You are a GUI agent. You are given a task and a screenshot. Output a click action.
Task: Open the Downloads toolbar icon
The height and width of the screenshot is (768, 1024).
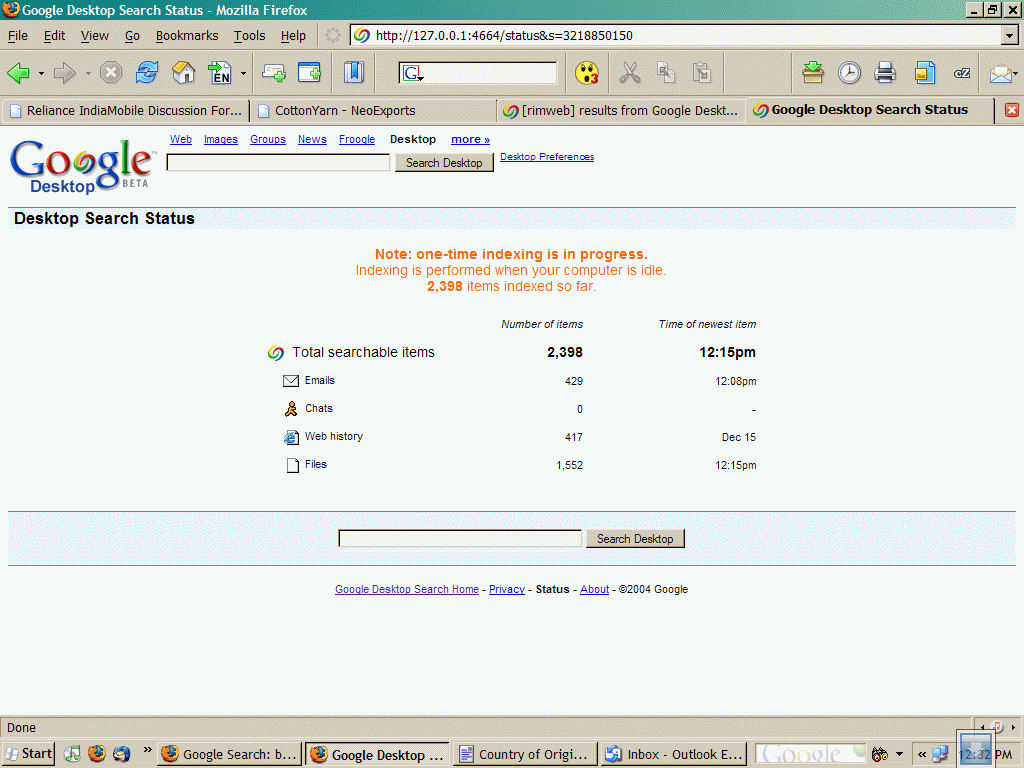coord(813,72)
